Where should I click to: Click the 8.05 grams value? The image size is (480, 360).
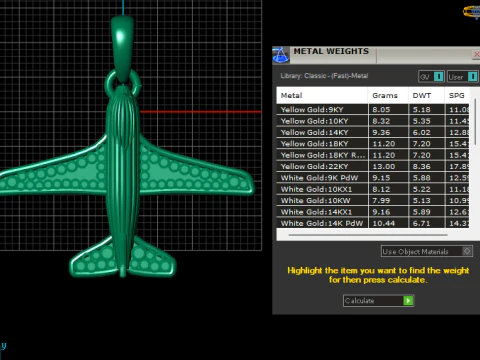coord(381,110)
